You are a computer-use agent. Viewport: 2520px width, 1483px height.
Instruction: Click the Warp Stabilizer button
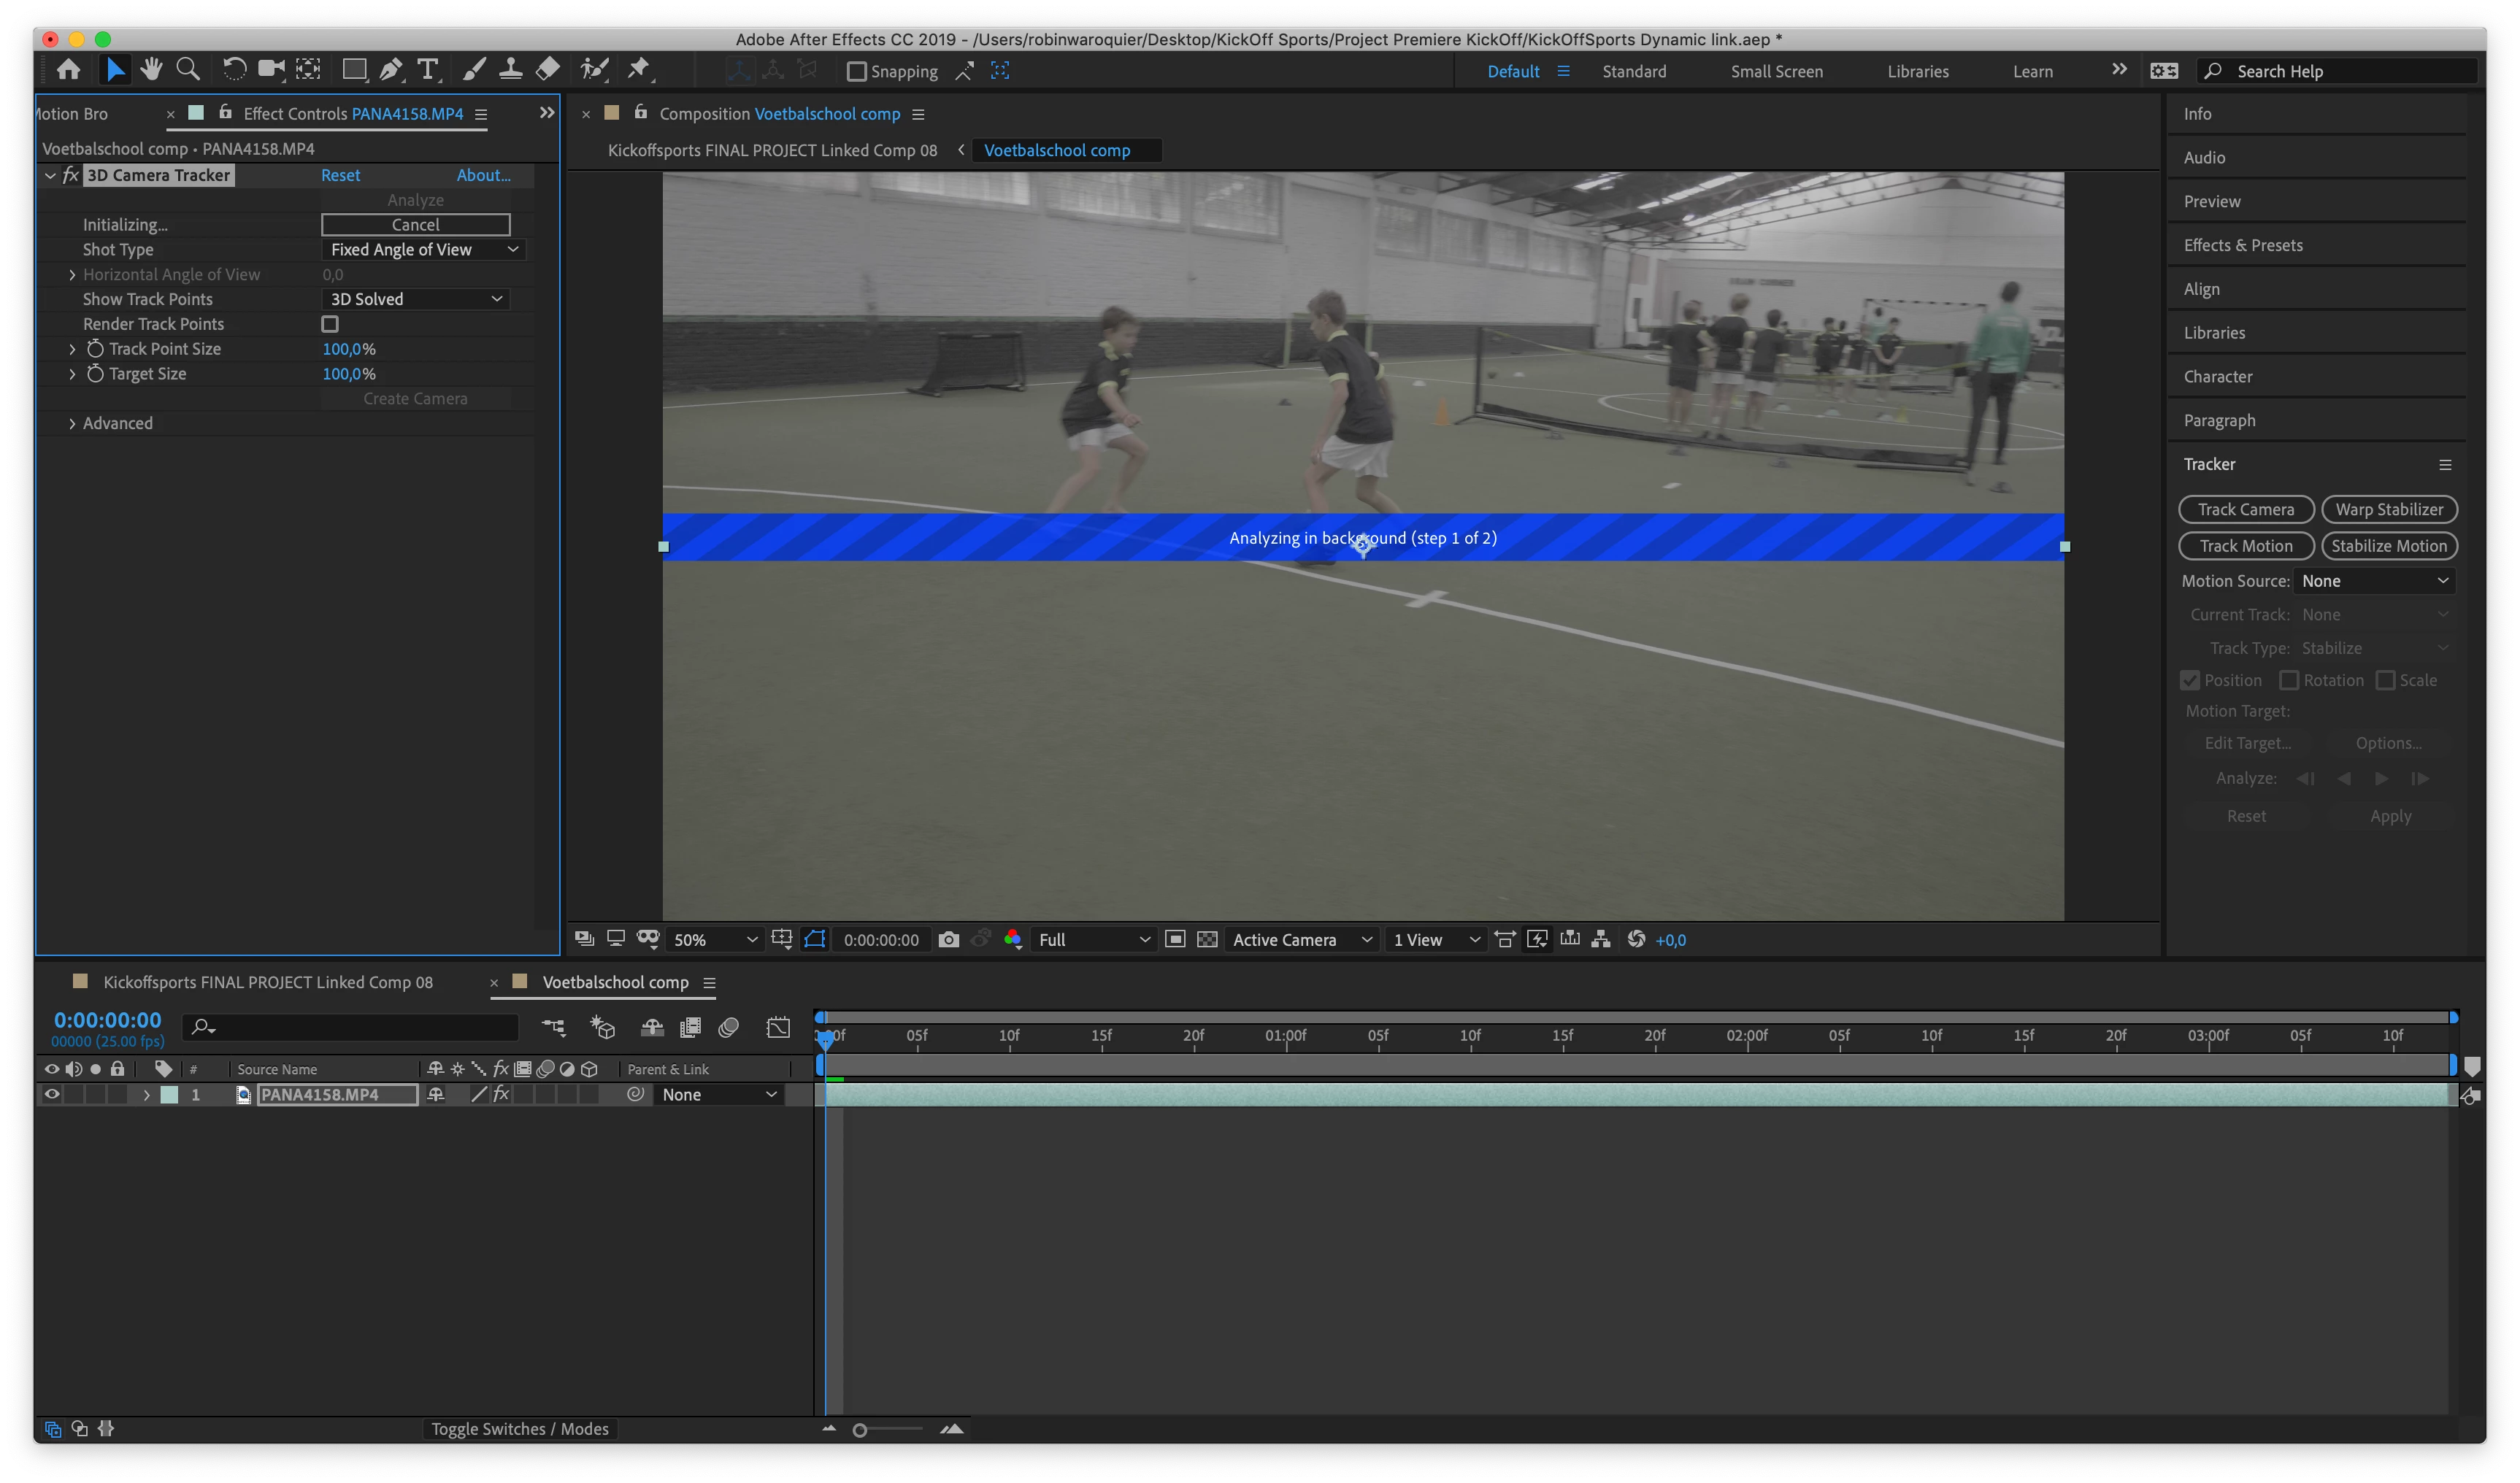2388,509
